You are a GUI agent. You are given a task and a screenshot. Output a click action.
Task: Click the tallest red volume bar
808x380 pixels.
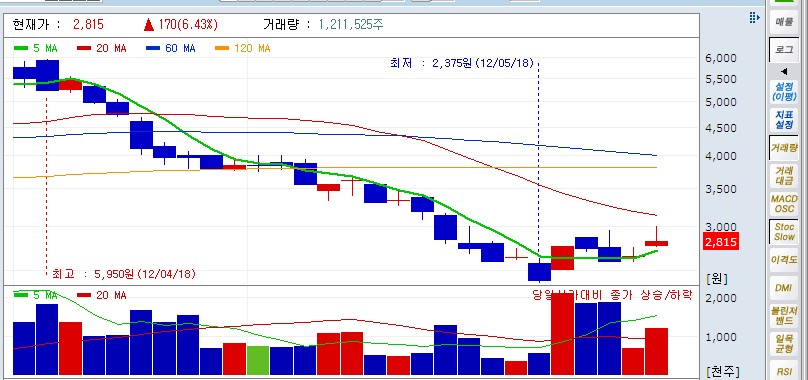coord(562,334)
